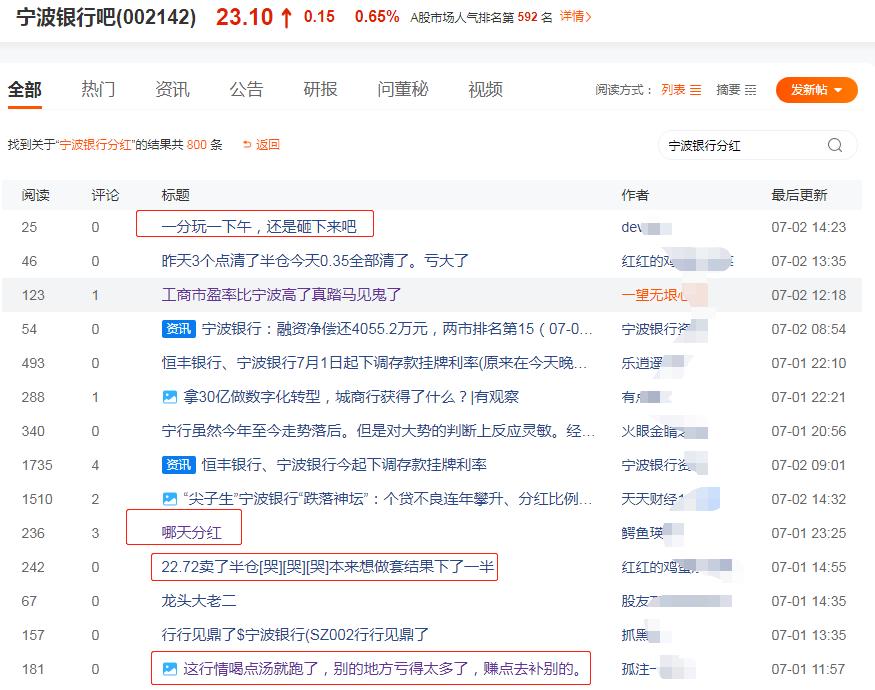Open the 资讯 tab
875x690 pixels.
(172, 89)
